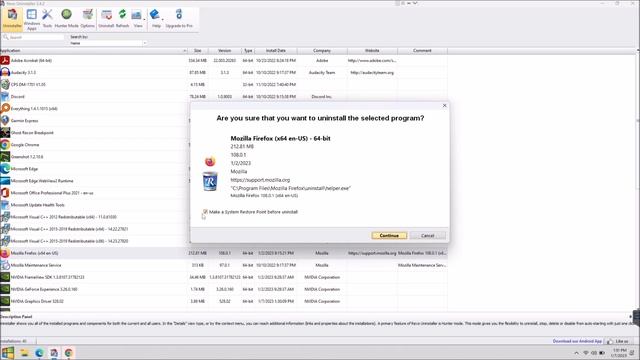Sort by the Version column header

(x=224, y=51)
